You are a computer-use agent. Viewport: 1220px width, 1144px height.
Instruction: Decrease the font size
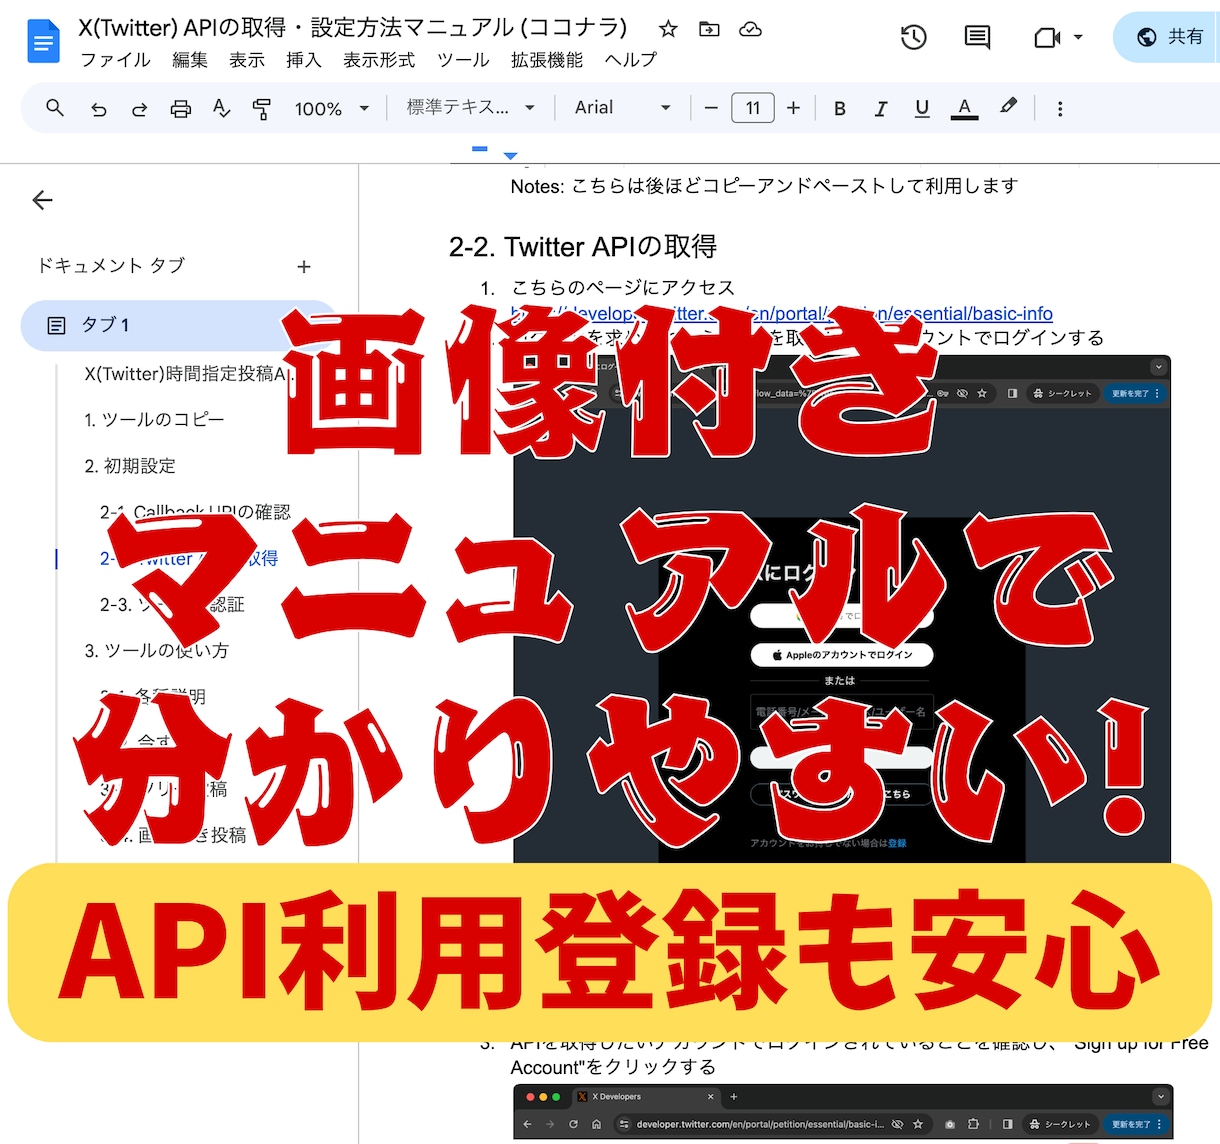click(x=711, y=108)
